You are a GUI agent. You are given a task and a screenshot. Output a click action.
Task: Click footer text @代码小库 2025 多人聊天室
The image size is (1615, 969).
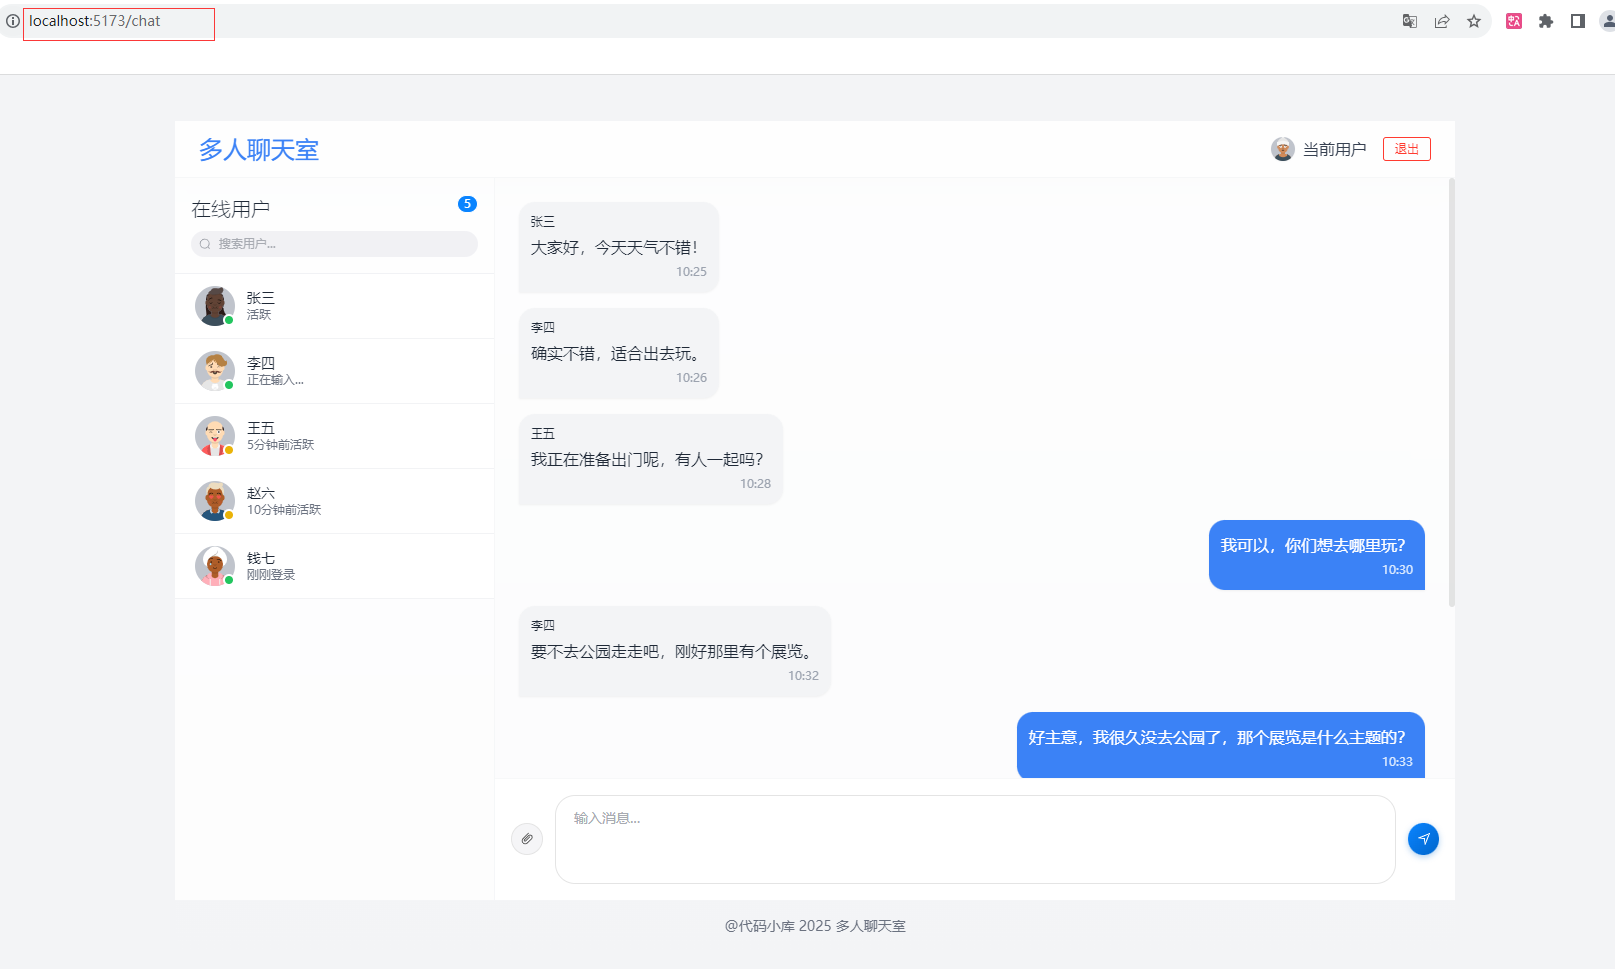click(x=815, y=926)
